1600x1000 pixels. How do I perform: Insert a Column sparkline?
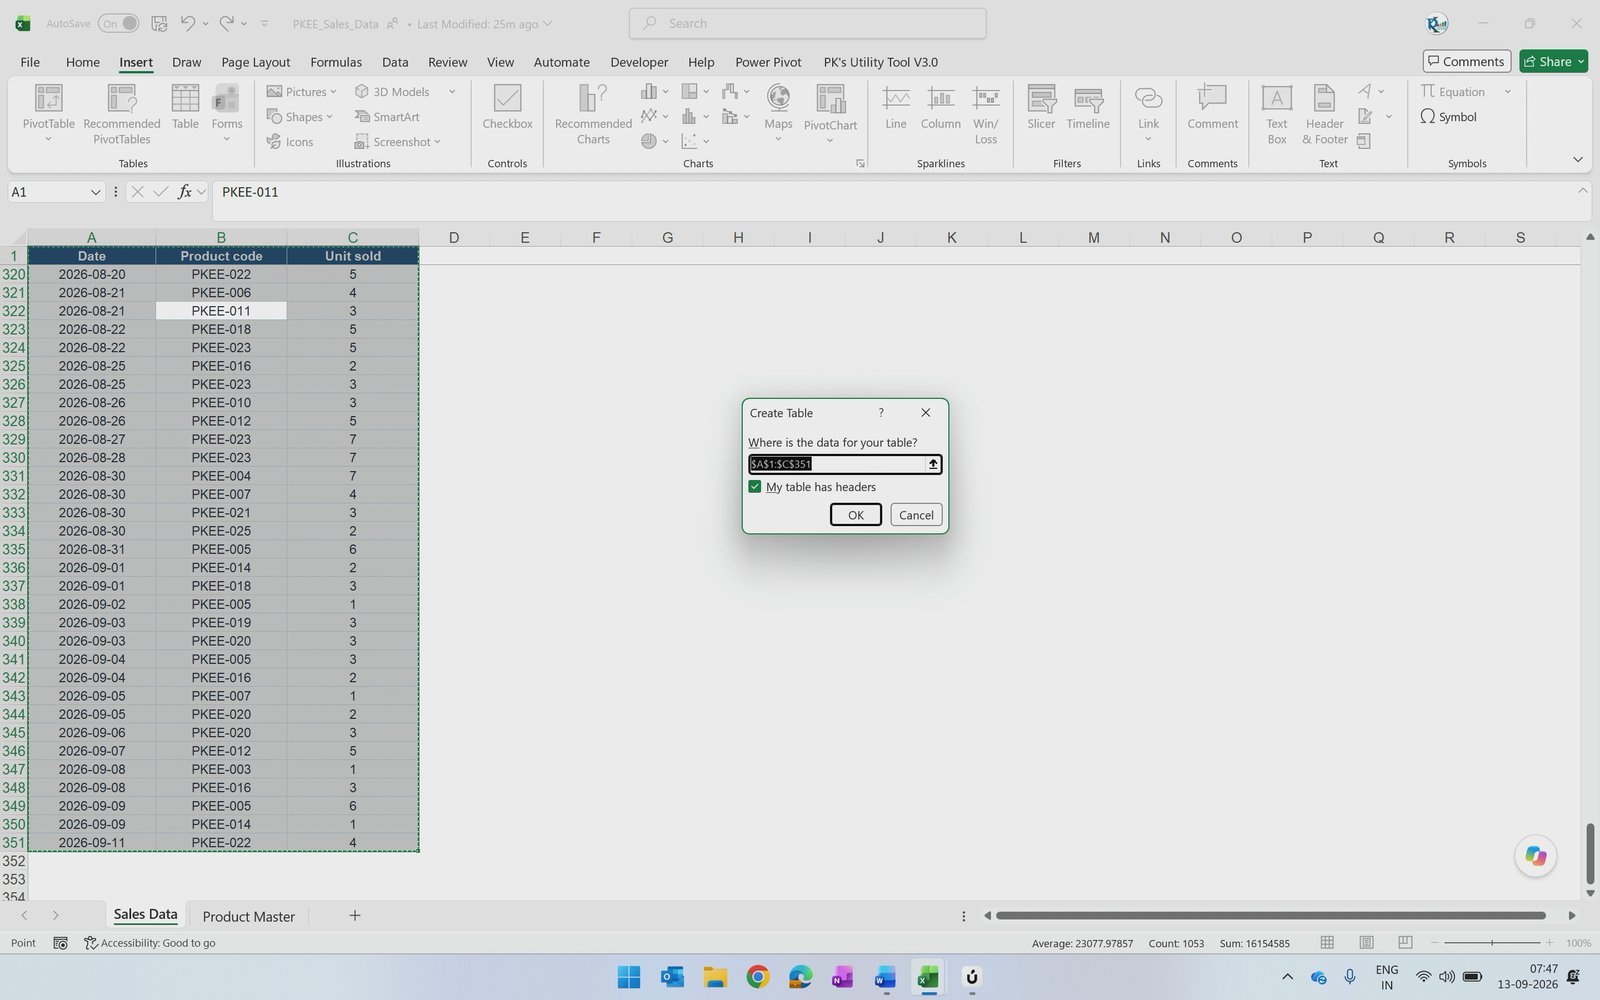click(940, 108)
